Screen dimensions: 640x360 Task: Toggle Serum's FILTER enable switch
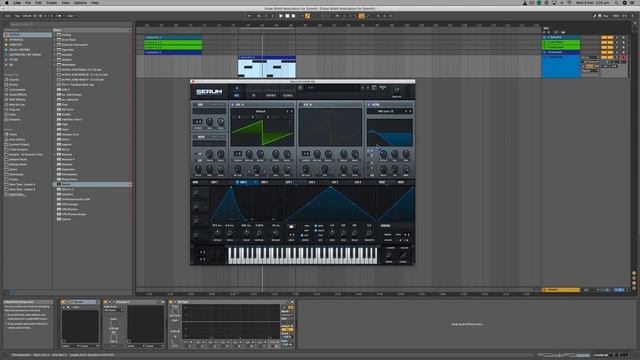(x=369, y=105)
